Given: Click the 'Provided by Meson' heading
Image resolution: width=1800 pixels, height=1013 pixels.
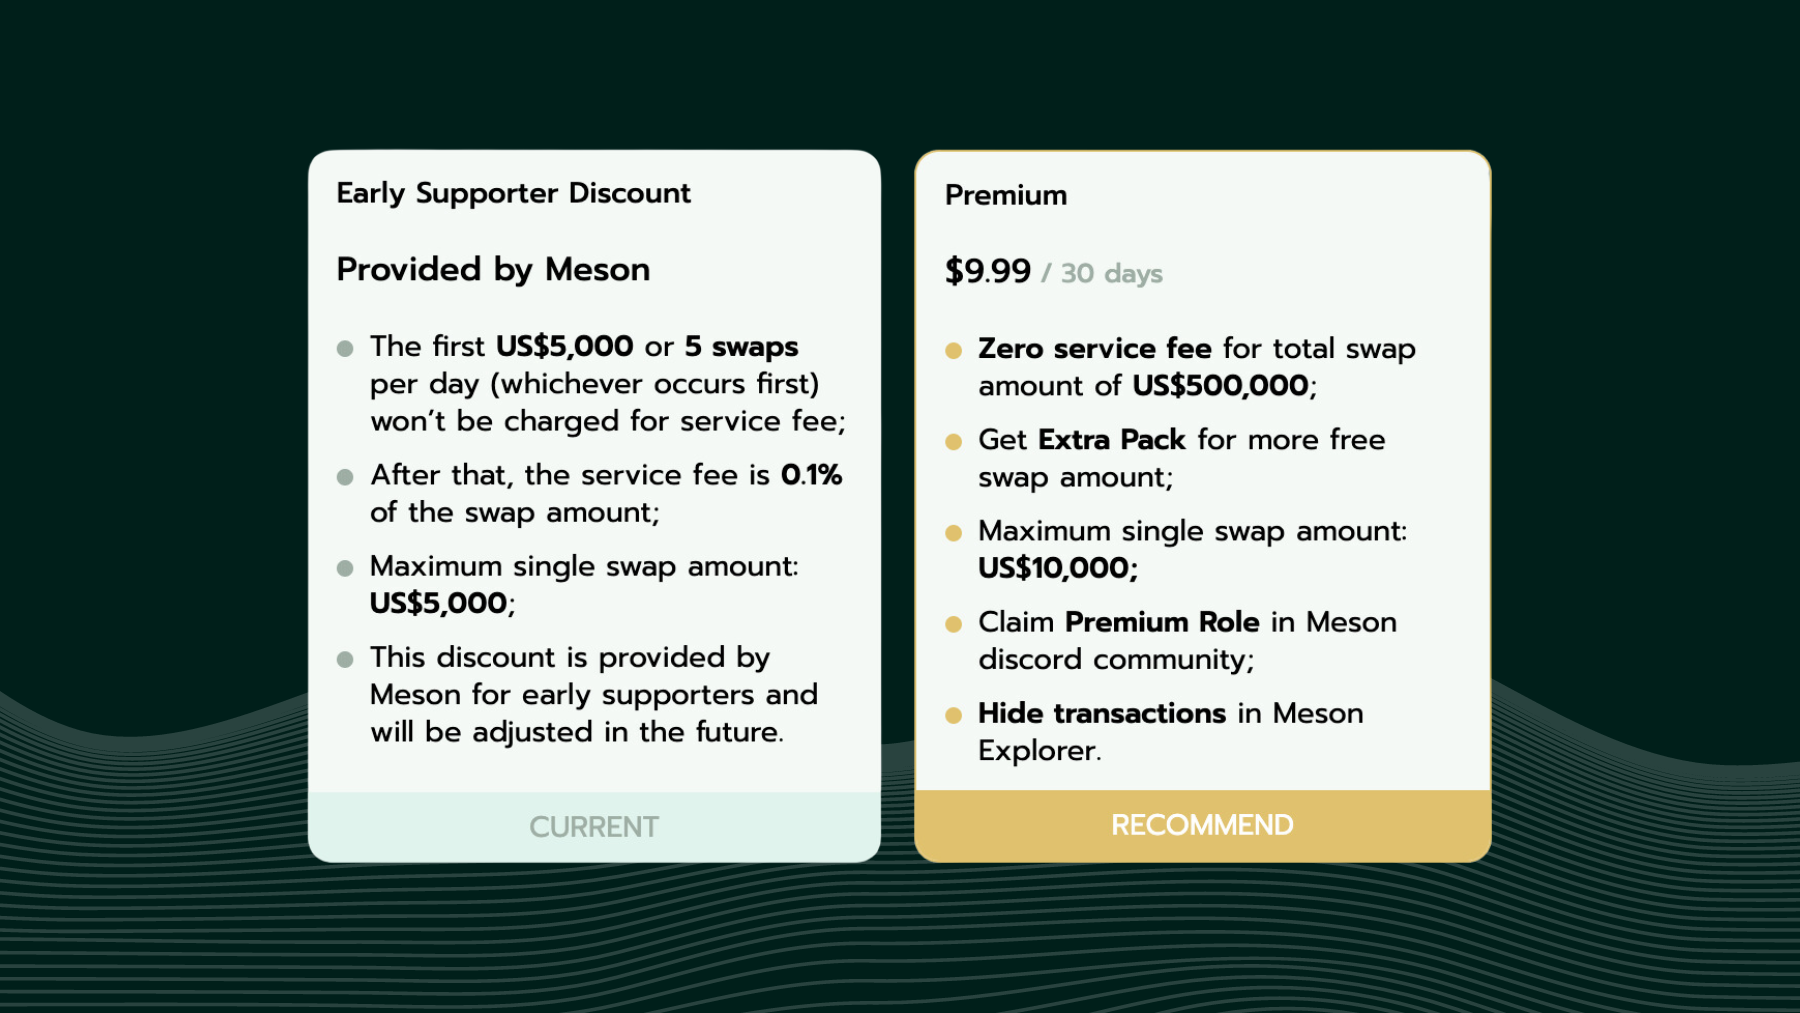Looking at the screenshot, I should (x=493, y=270).
